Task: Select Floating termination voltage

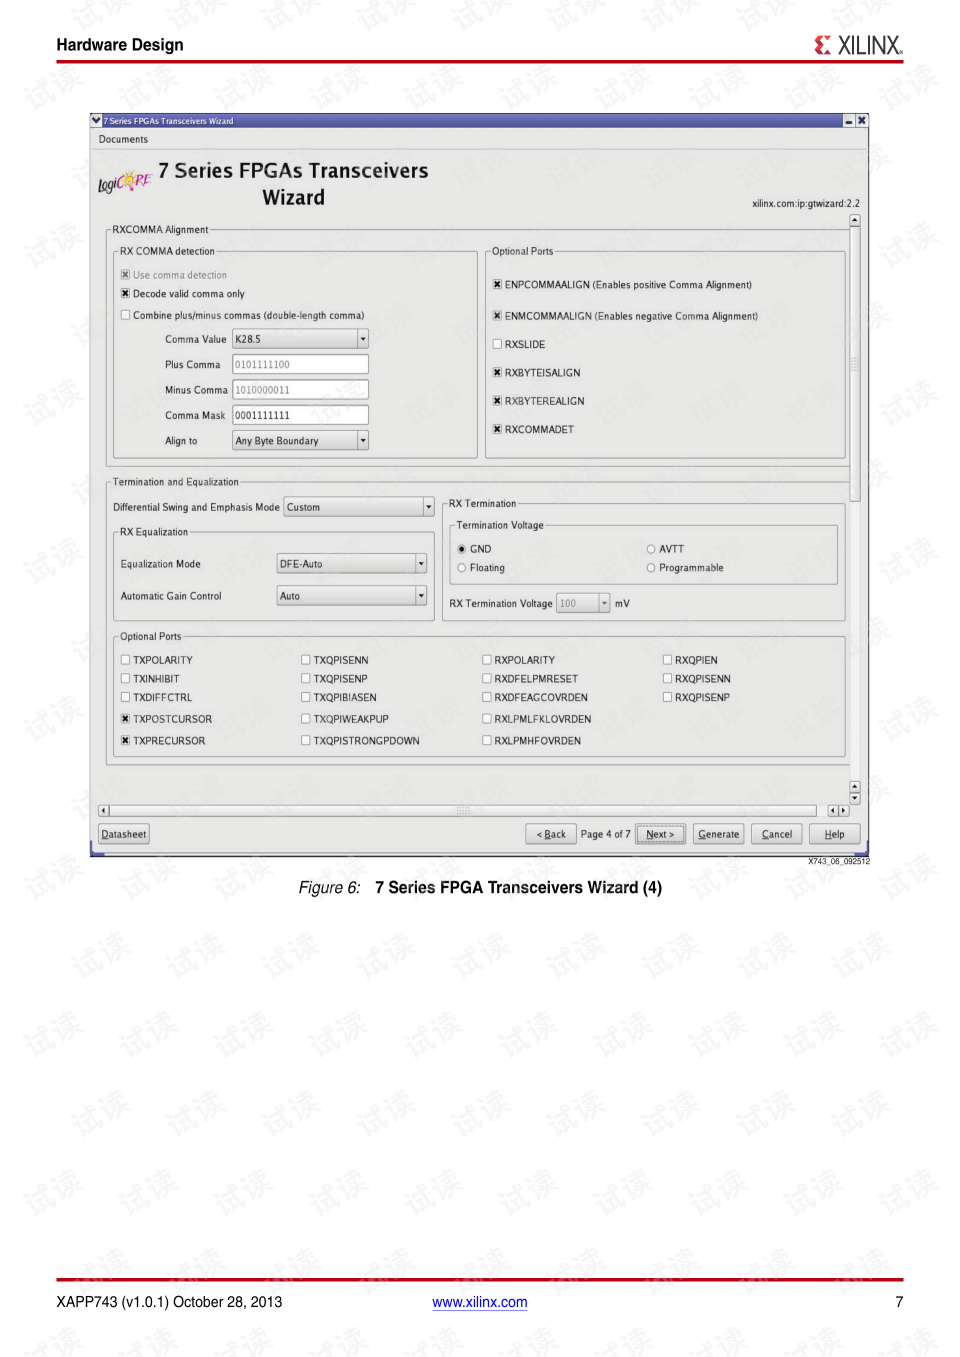Action: pyautogui.click(x=462, y=568)
